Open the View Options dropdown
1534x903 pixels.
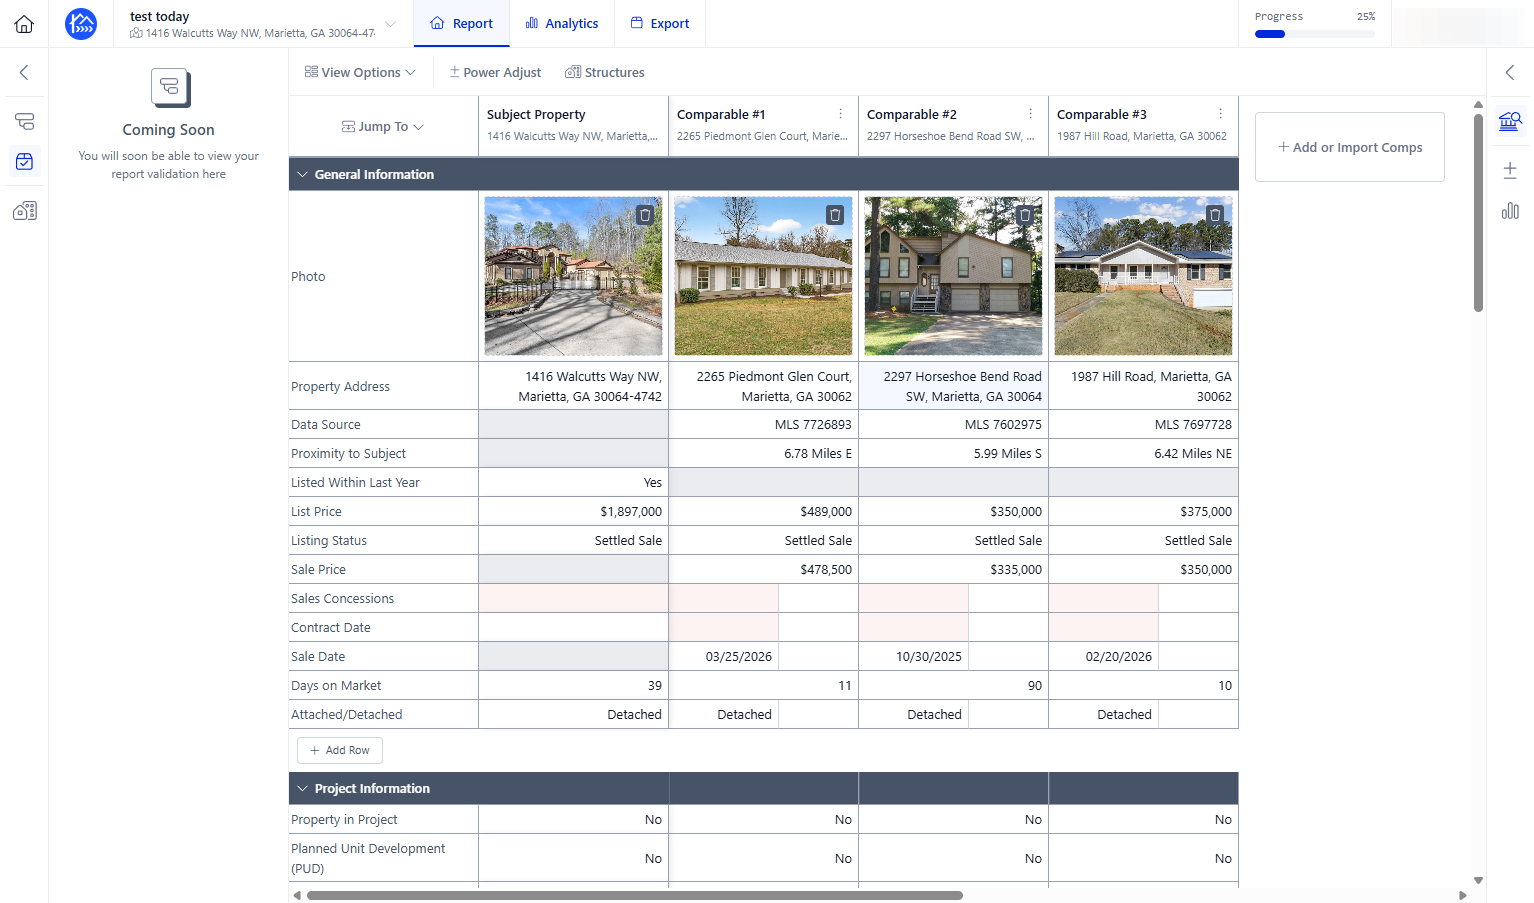pyautogui.click(x=360, y=72)
